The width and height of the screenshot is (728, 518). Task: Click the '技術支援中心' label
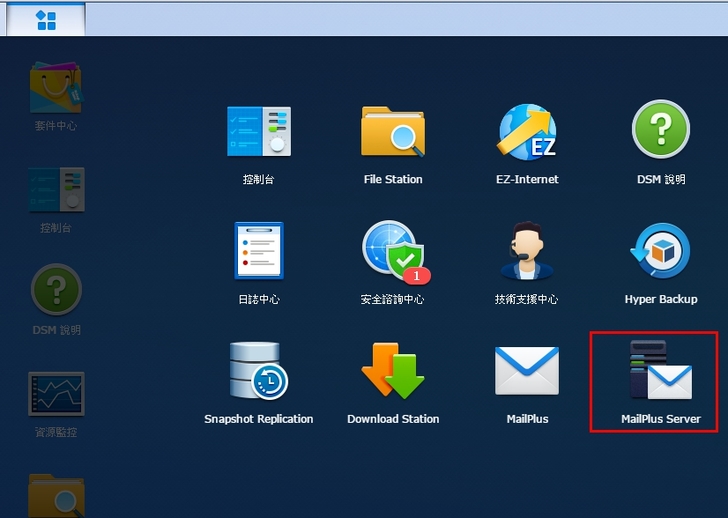(x=526, y=299)
